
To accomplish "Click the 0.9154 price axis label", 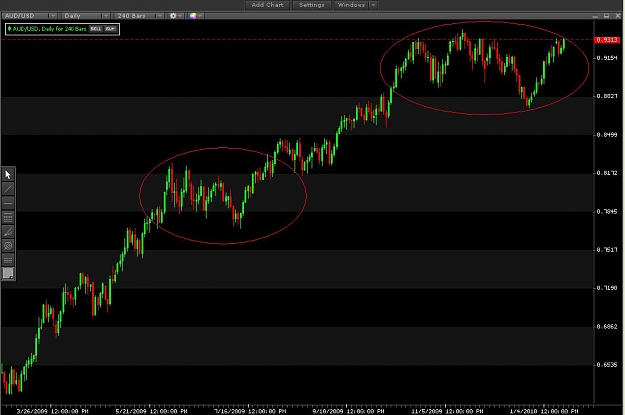I will 607,58.
